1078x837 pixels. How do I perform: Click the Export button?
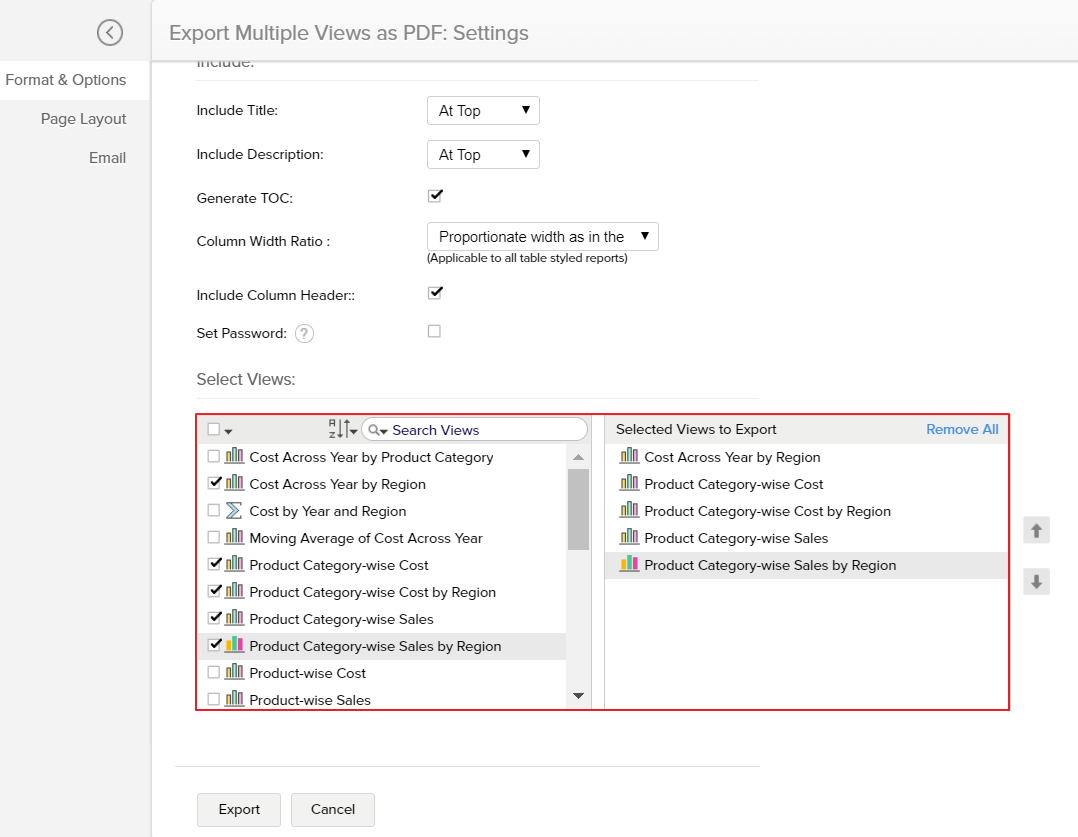[238, 809]
